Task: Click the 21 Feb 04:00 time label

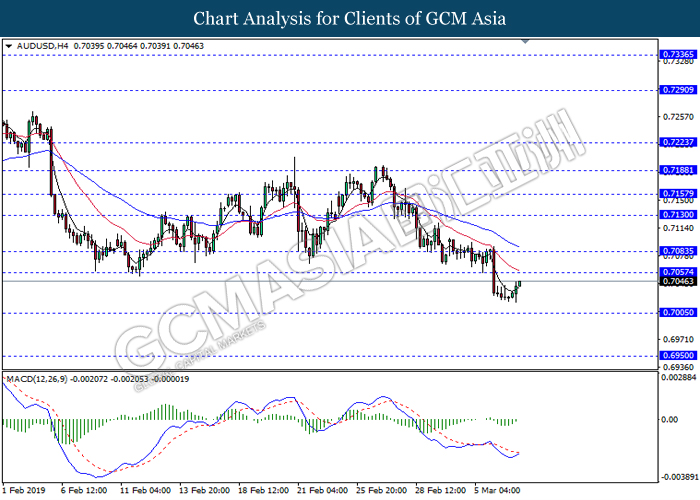Action: pyautogui.click(x=322, y=490)
